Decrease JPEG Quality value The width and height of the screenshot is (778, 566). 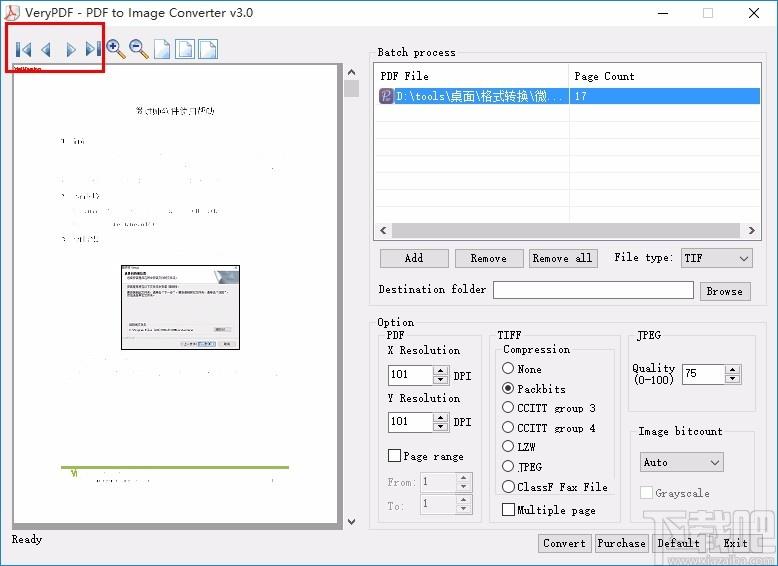click(x=732, y=378)
